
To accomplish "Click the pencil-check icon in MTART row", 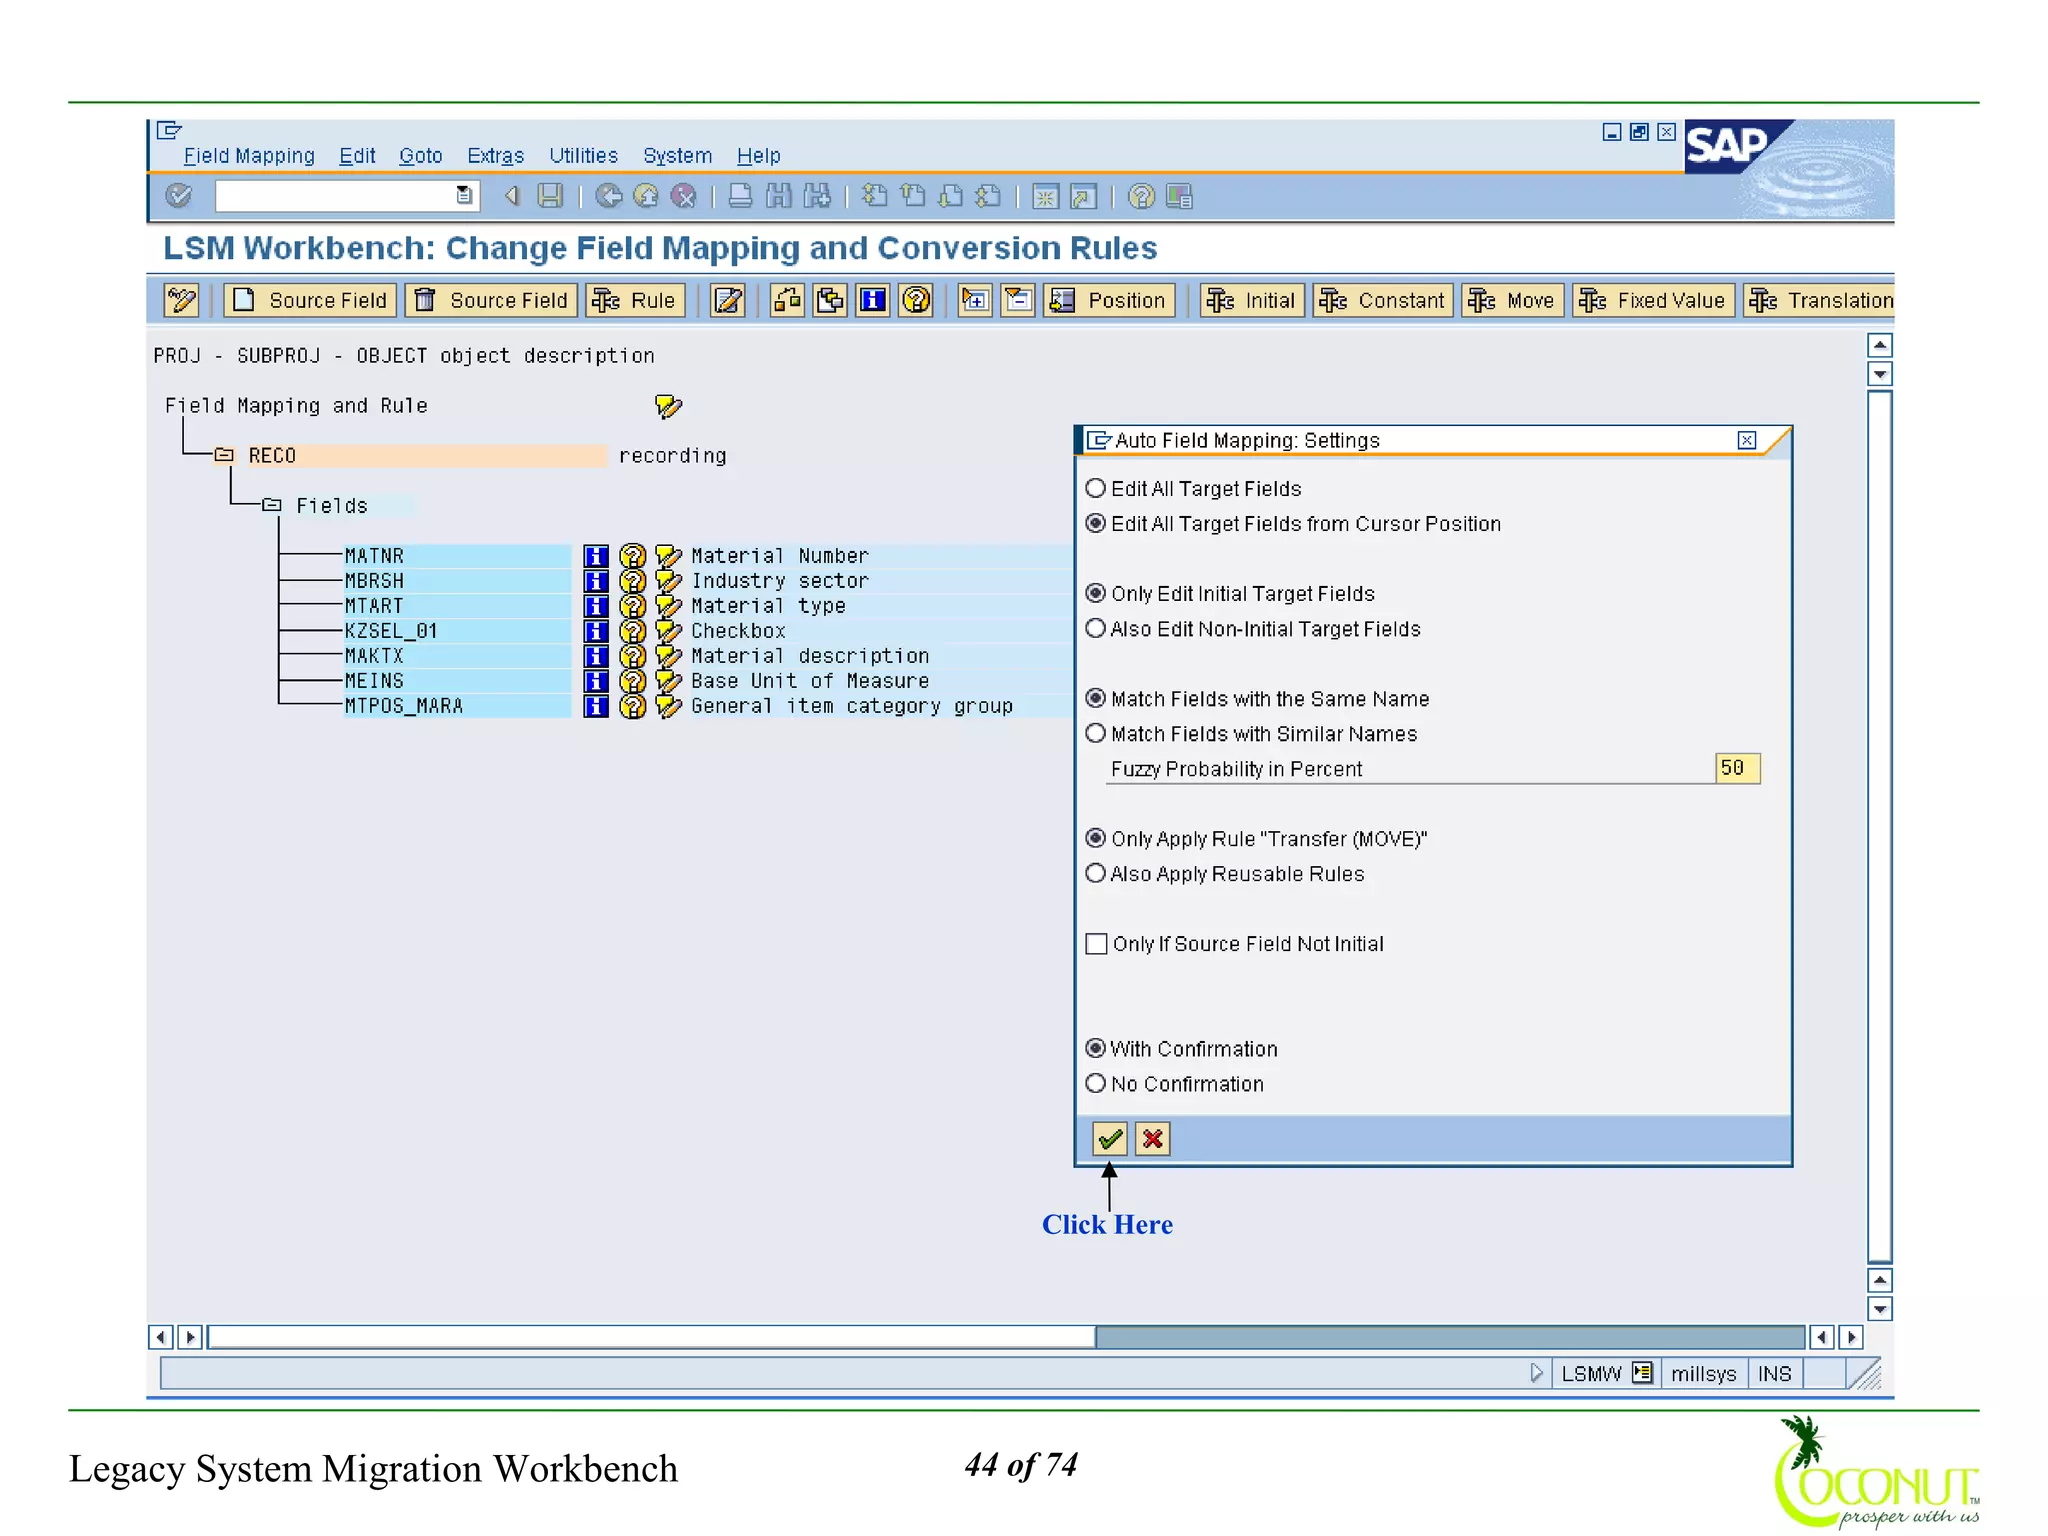I will pos(668,606).
